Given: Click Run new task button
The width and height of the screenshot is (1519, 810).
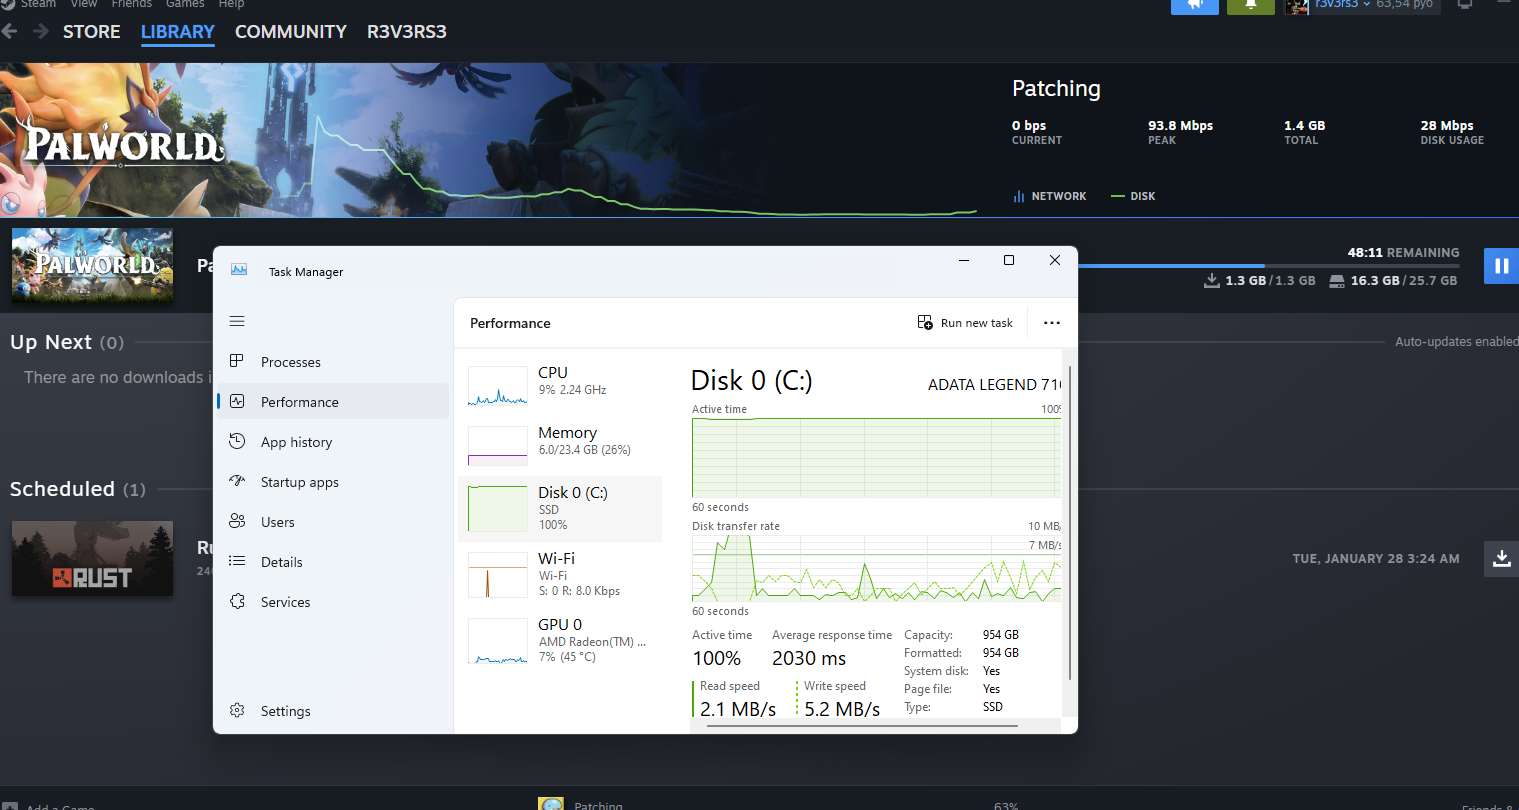Looking at the screenshot, I should 965,323.
